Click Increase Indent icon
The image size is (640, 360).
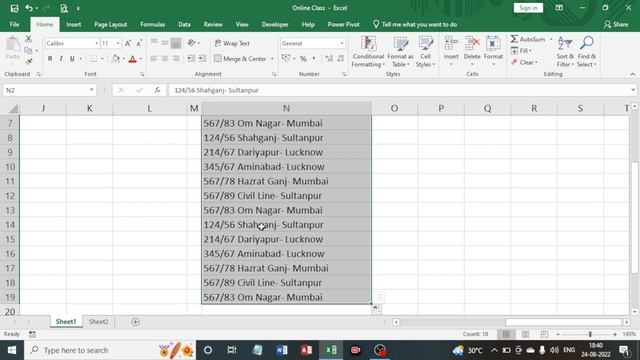point(202,59)
